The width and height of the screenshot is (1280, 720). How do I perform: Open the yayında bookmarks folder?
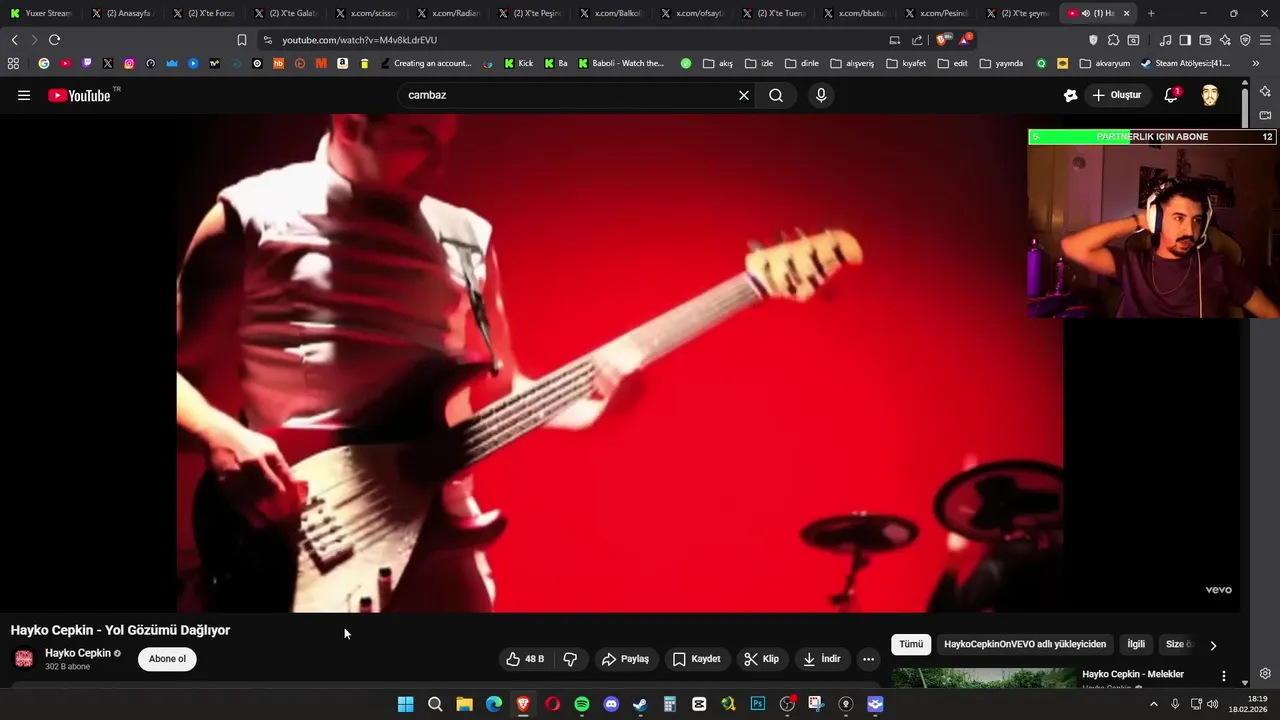(x=1001, y=63)
